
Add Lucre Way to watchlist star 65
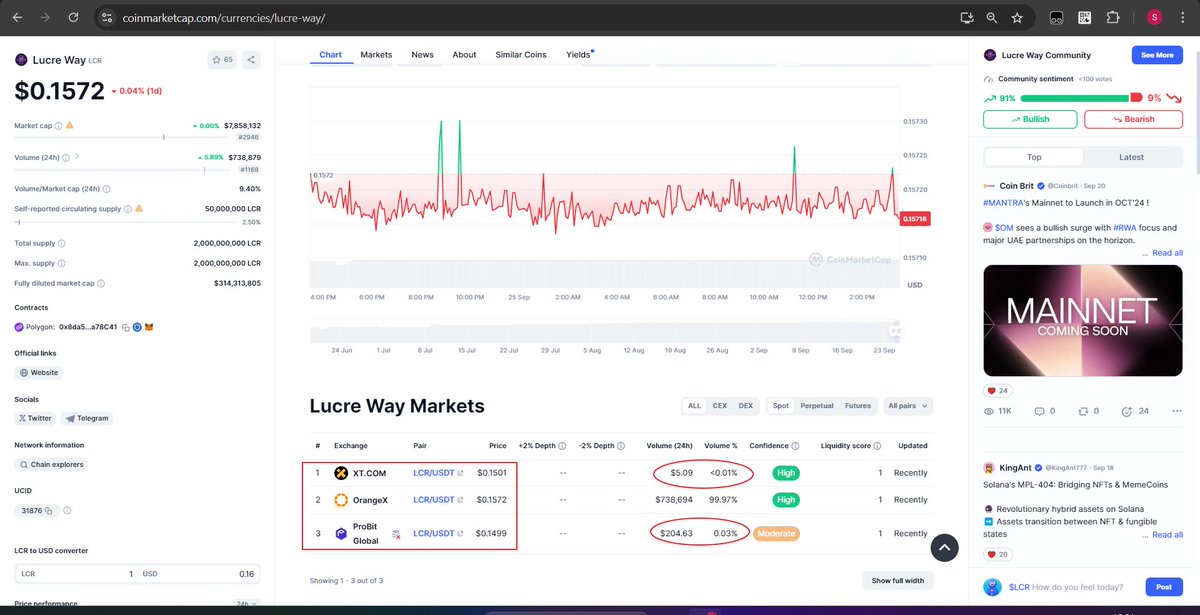coord(222,60)
